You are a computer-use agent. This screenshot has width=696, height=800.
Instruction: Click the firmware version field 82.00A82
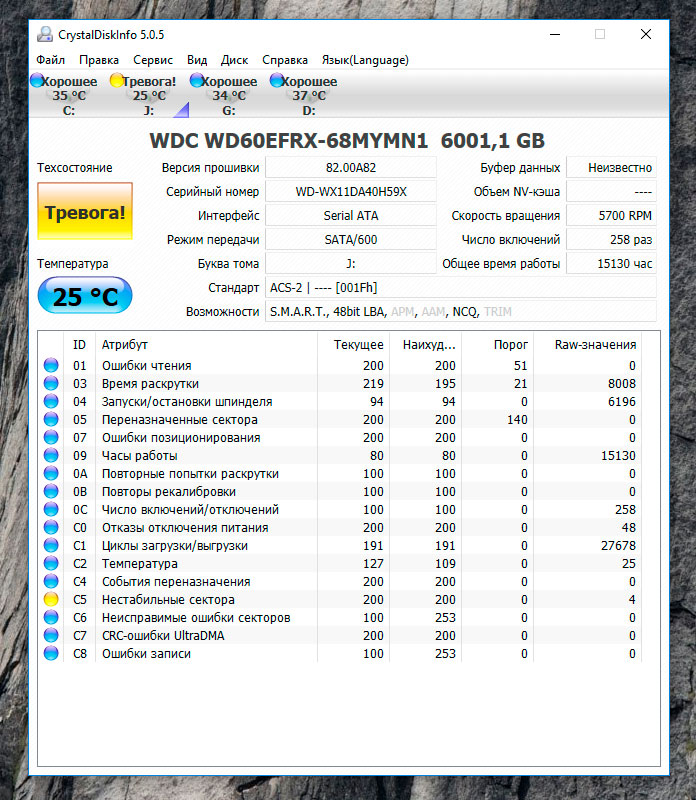click(351, 167)
